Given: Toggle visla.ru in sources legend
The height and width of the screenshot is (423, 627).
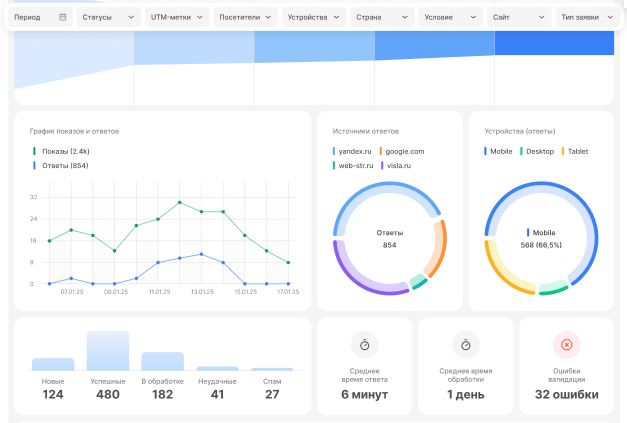Looking at the screenshot, I should pos(396,165).
